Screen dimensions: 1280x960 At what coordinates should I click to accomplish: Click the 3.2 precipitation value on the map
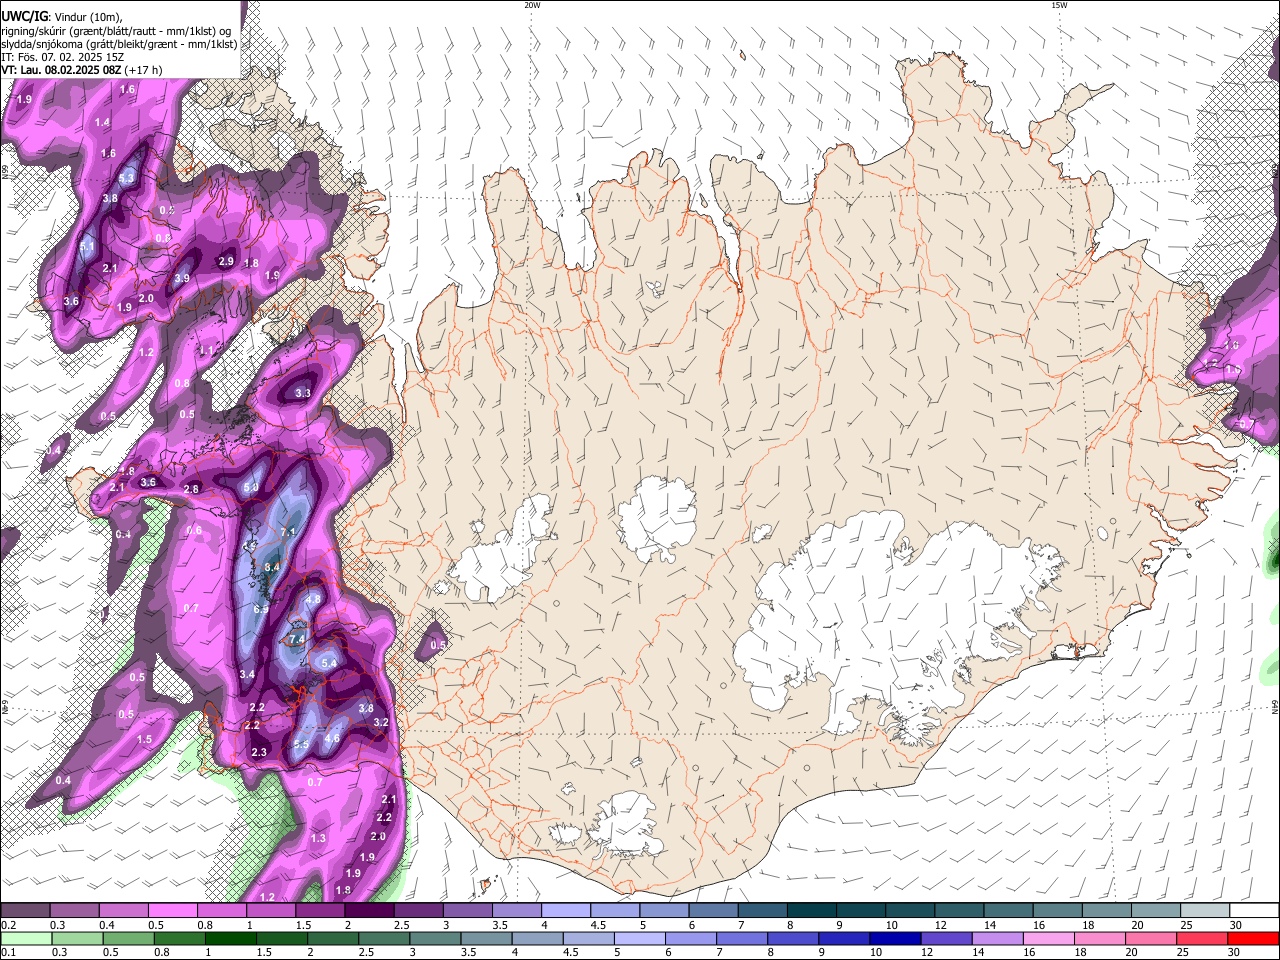point(381,722)
